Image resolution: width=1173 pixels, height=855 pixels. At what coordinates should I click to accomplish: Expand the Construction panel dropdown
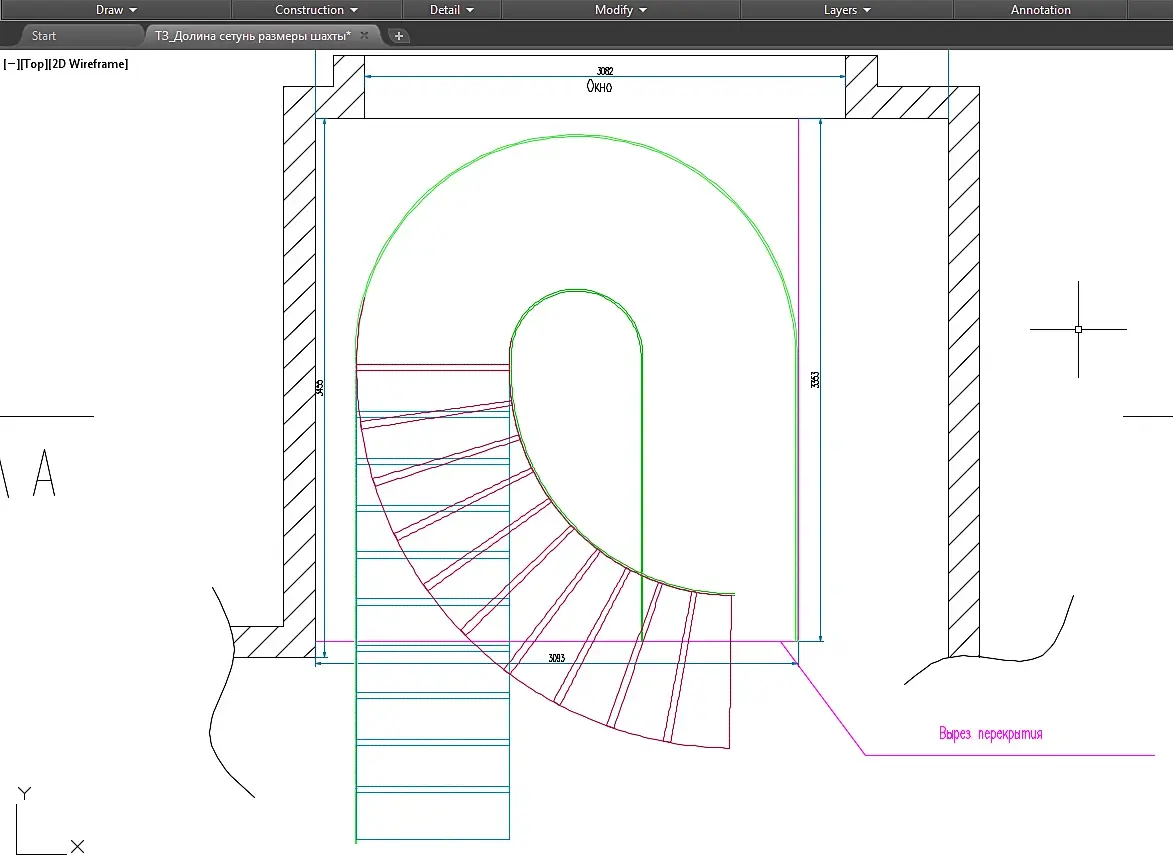316,10
